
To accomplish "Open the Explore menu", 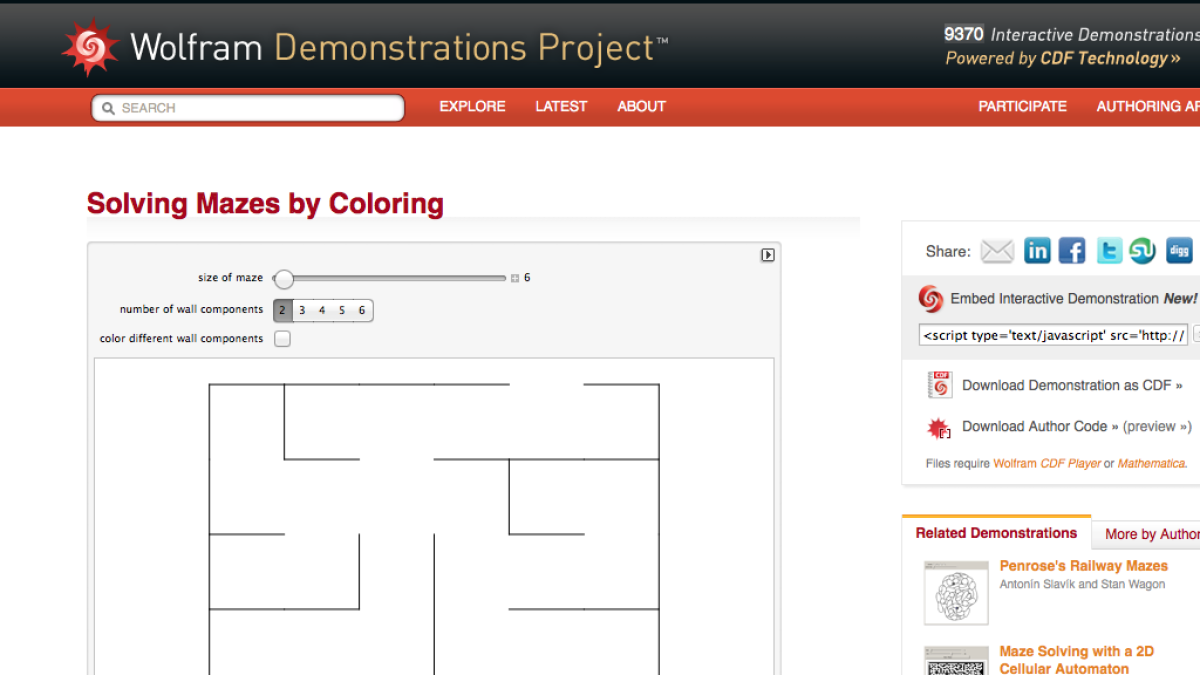I will pyautogui.click(x=472, y=106).
